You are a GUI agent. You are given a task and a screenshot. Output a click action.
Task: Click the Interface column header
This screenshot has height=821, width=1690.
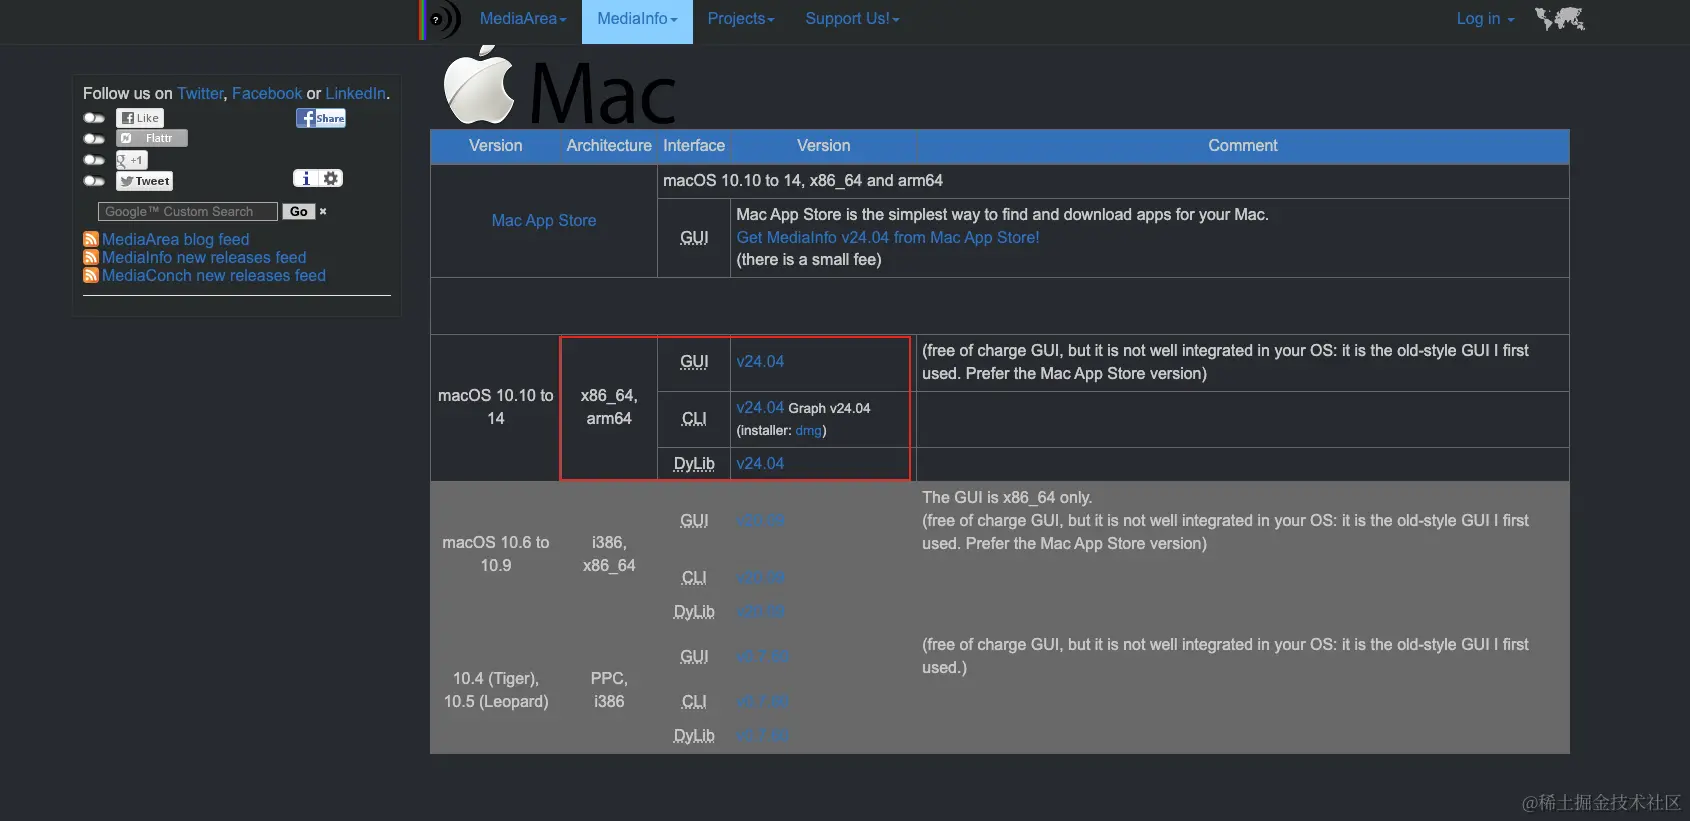tap(694, 145)
